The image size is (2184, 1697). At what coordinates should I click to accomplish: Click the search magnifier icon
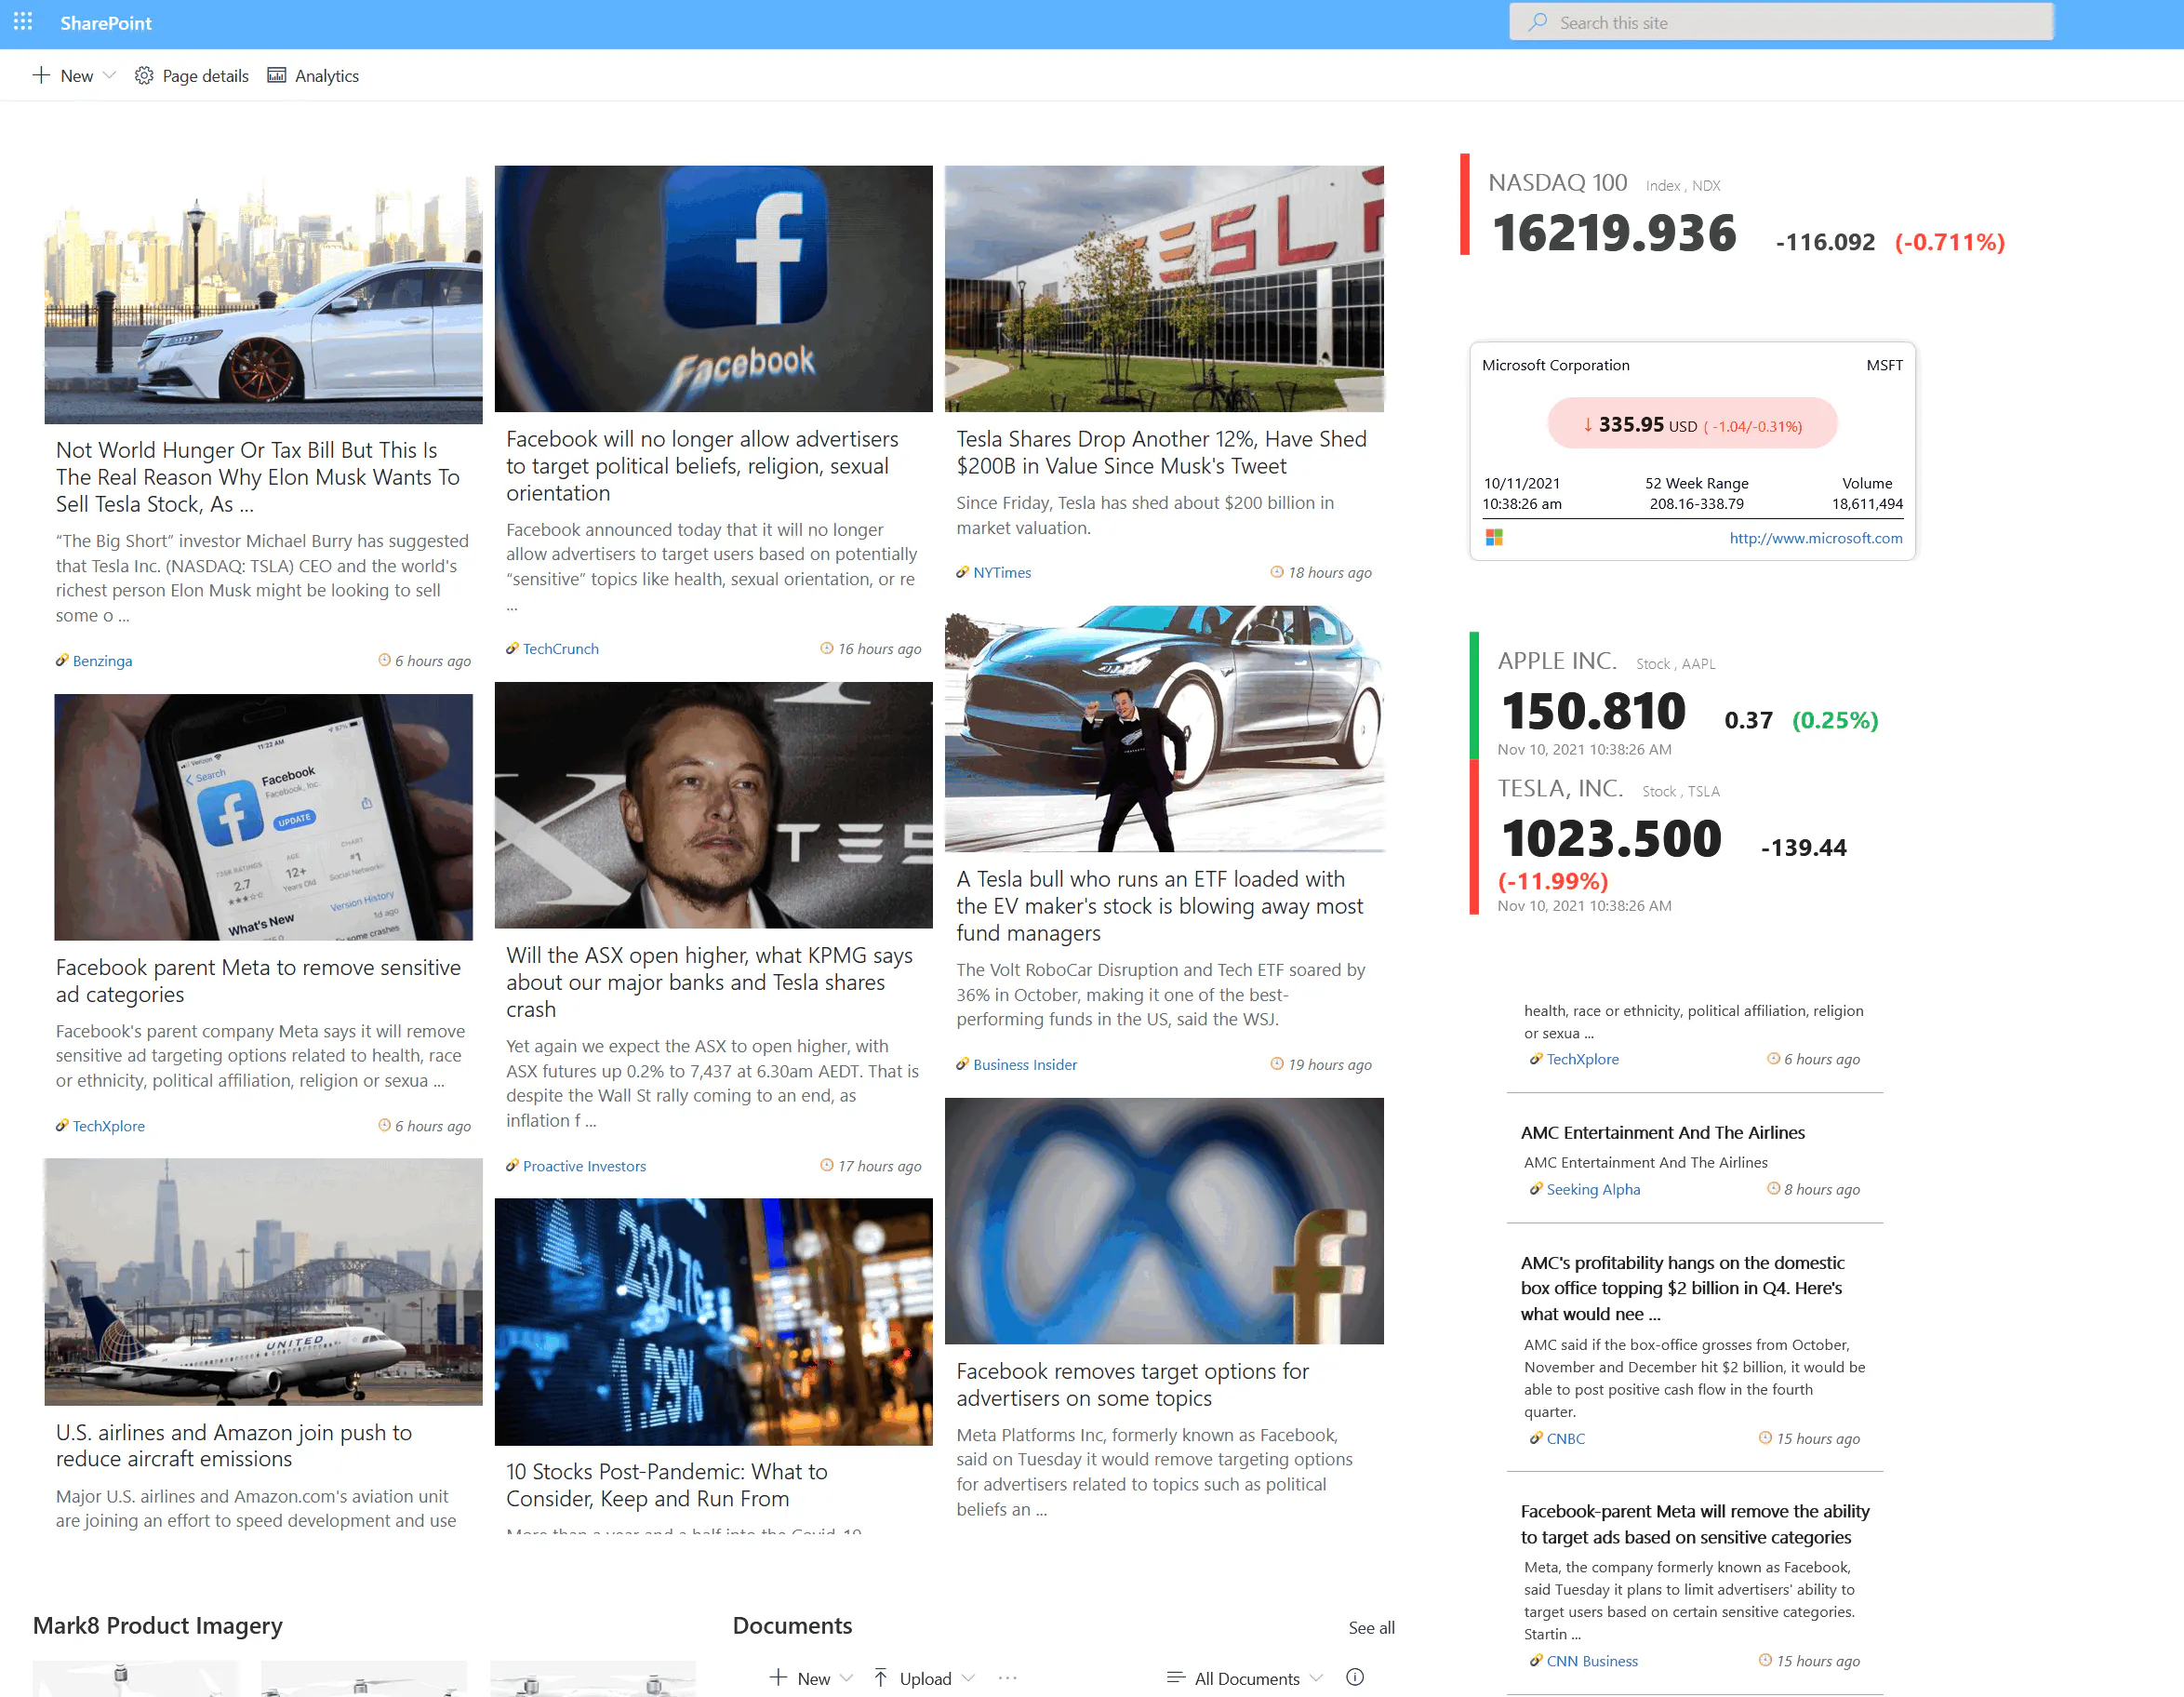pos(1538,22)
